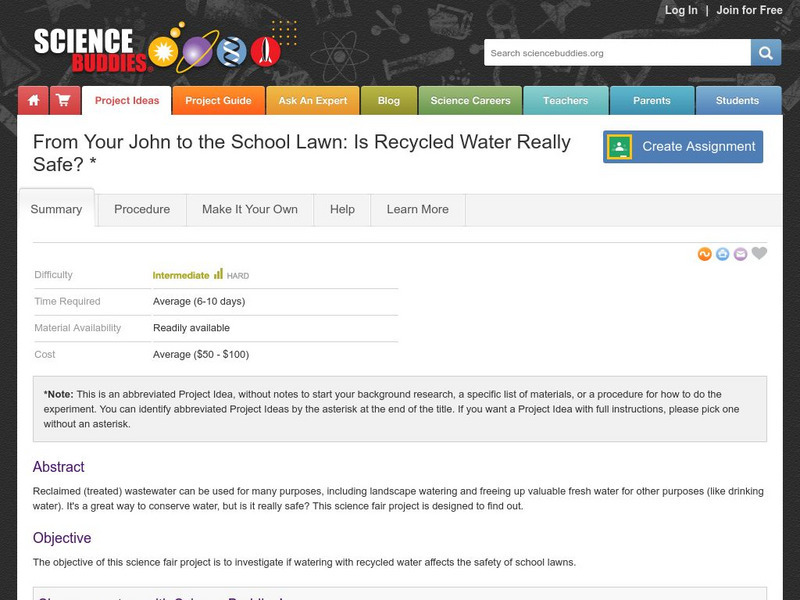
Task: Click the magnifying glass search button
Action: (x=766, y=53)
